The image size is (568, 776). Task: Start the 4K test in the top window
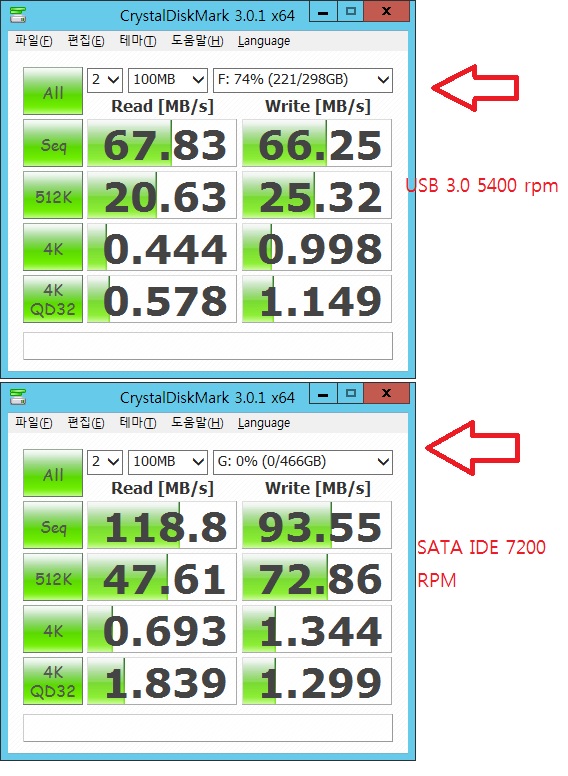click(x=53, y=247)
